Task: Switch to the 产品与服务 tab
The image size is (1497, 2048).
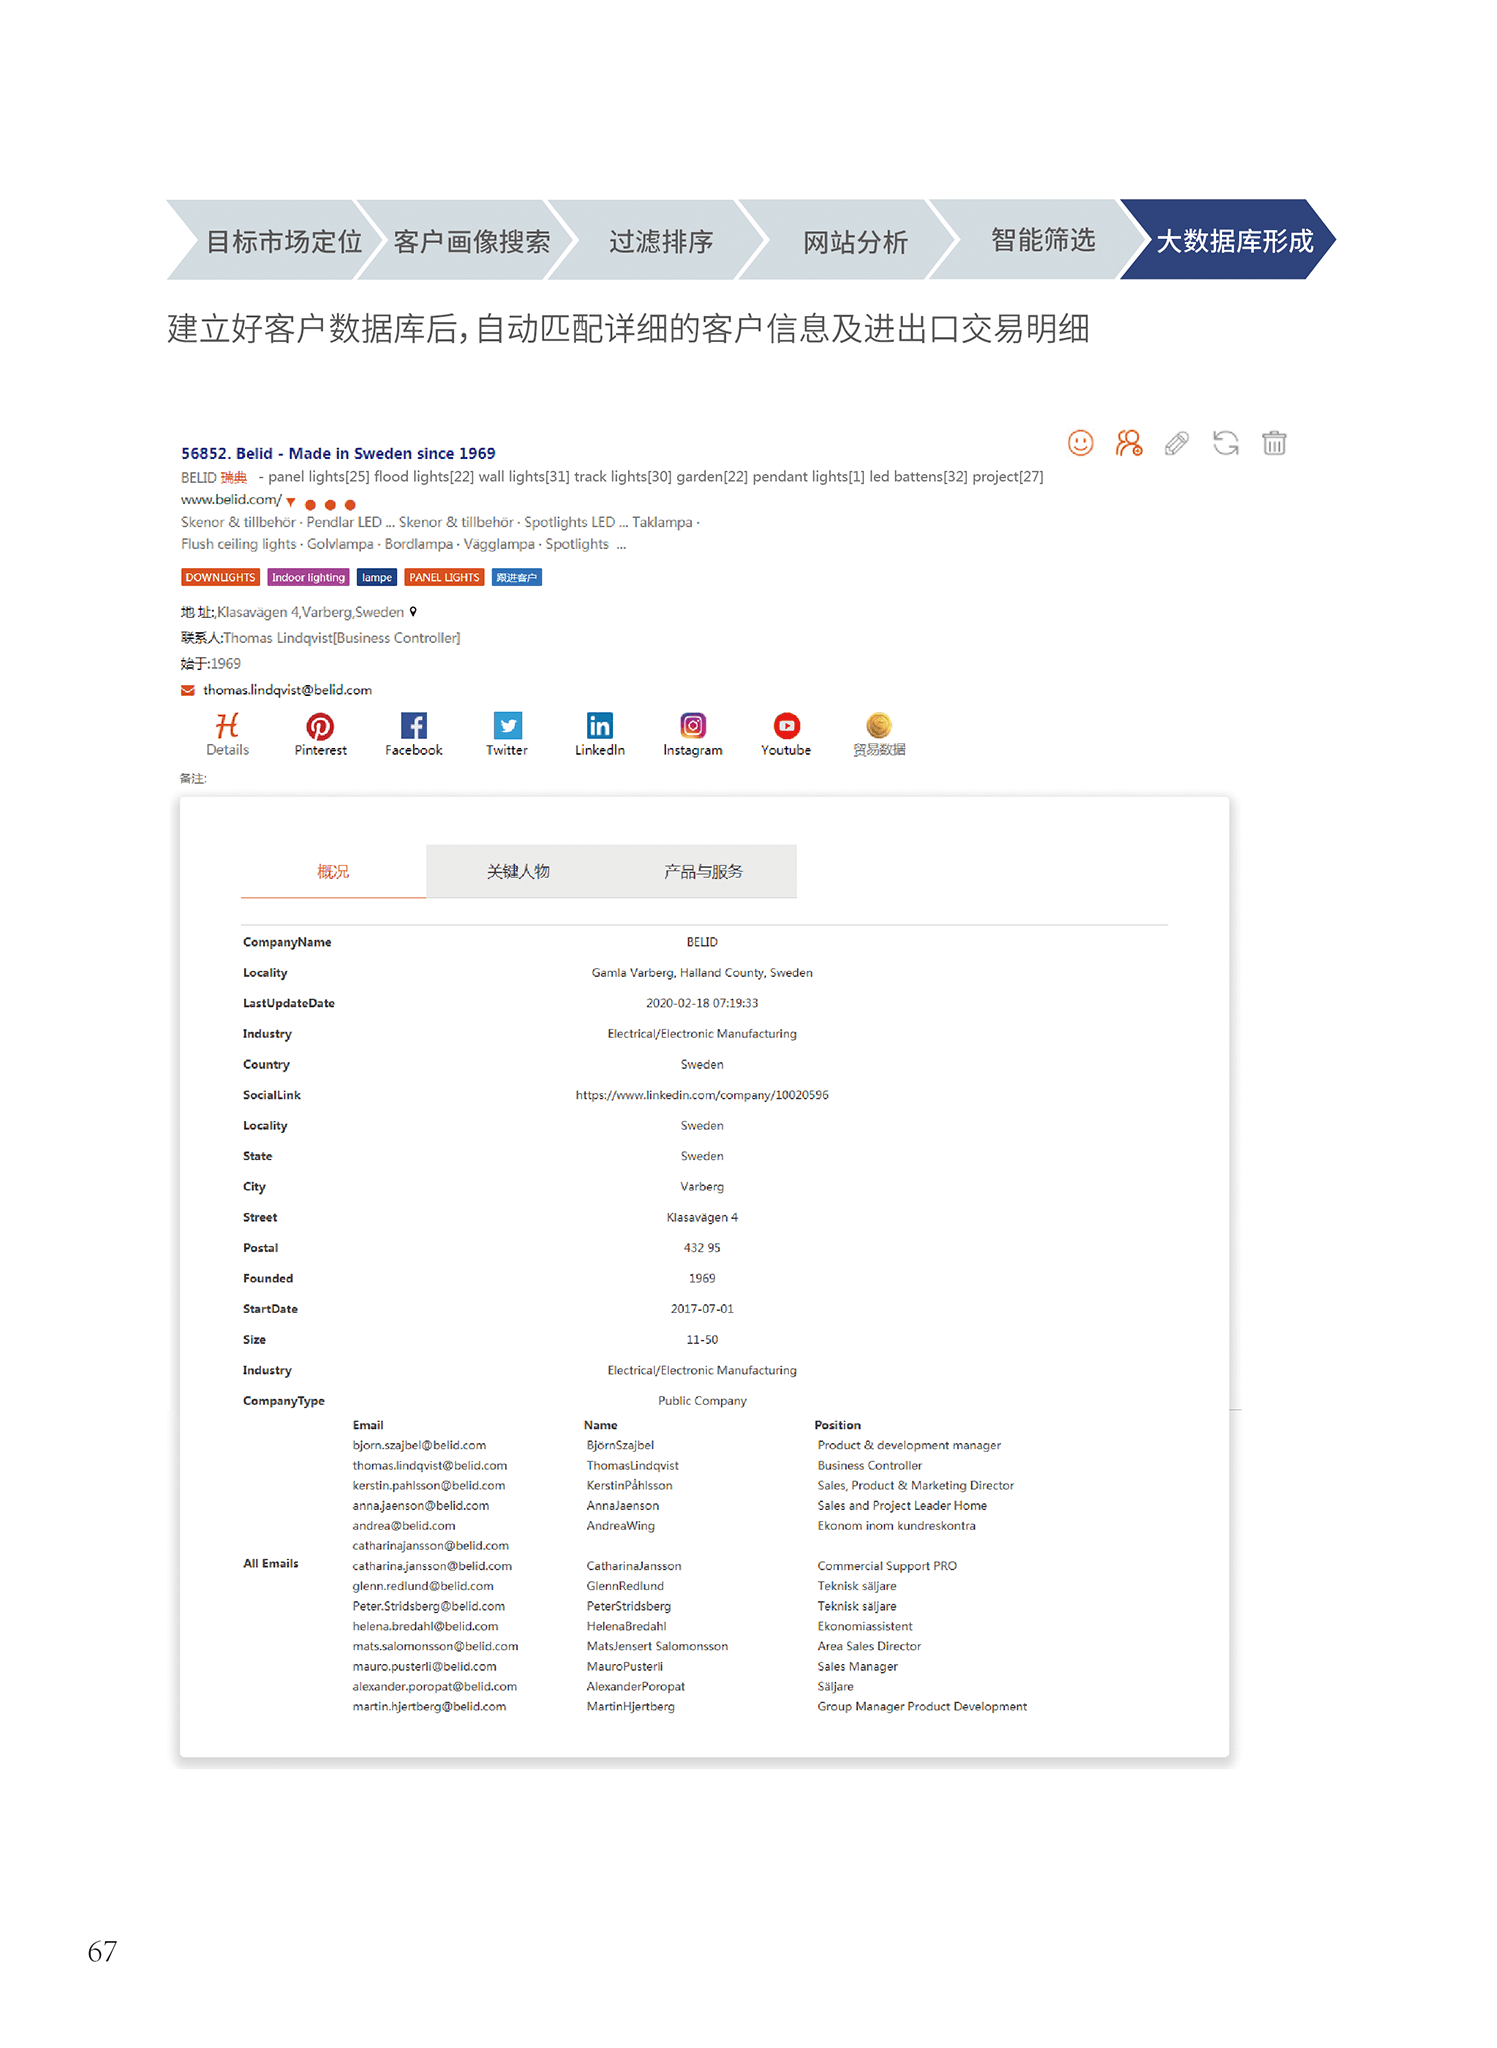Action: click(x=703, y=872)
